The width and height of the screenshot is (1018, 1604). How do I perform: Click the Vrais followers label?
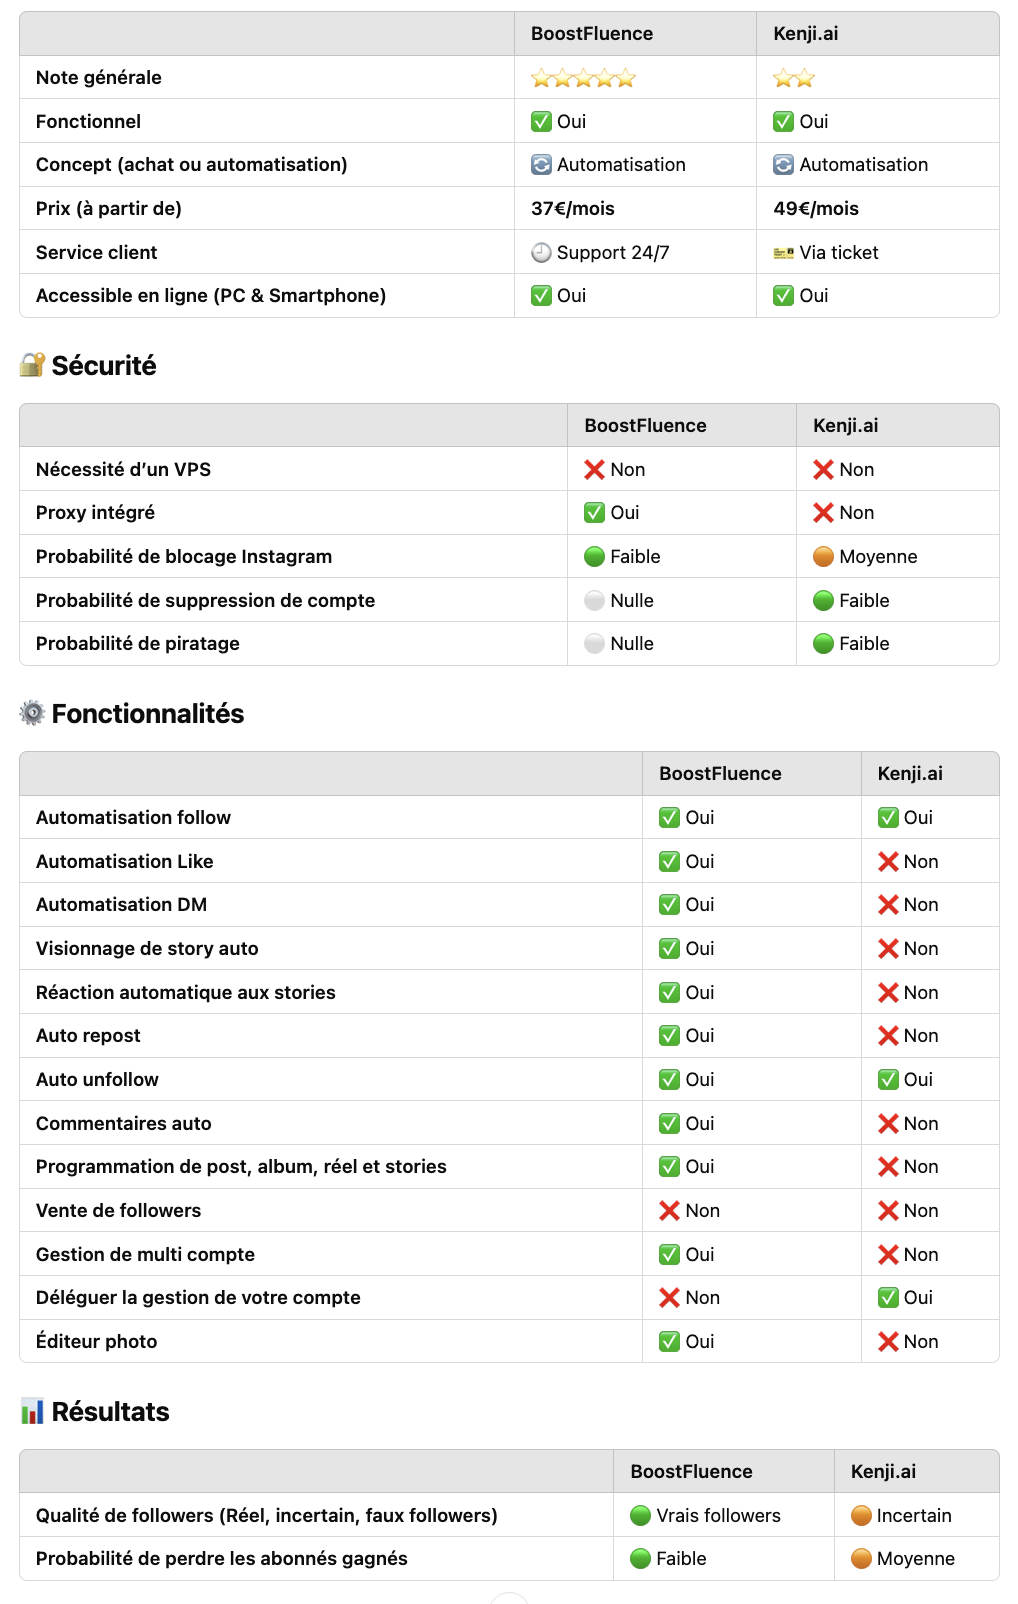pos(718,1516)
